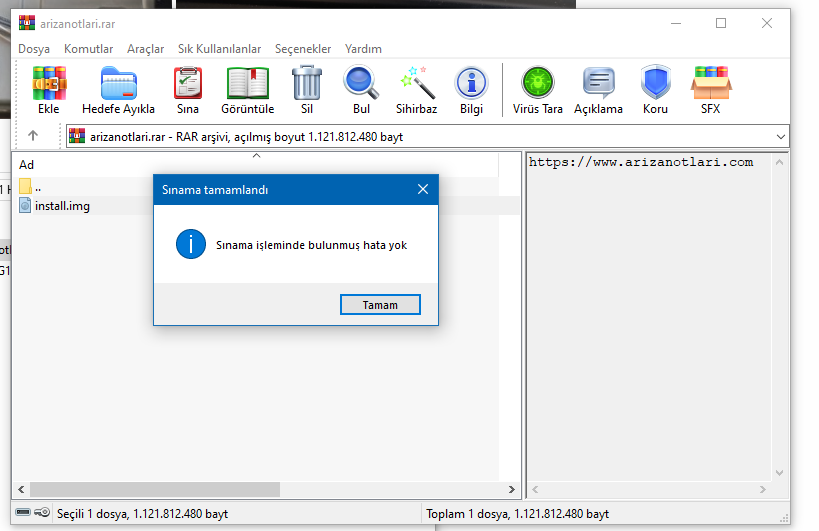Close the arizanotlari.rar WinRAR window
Viewport: 819px width, 531px height.
click(x=766, y=23)
